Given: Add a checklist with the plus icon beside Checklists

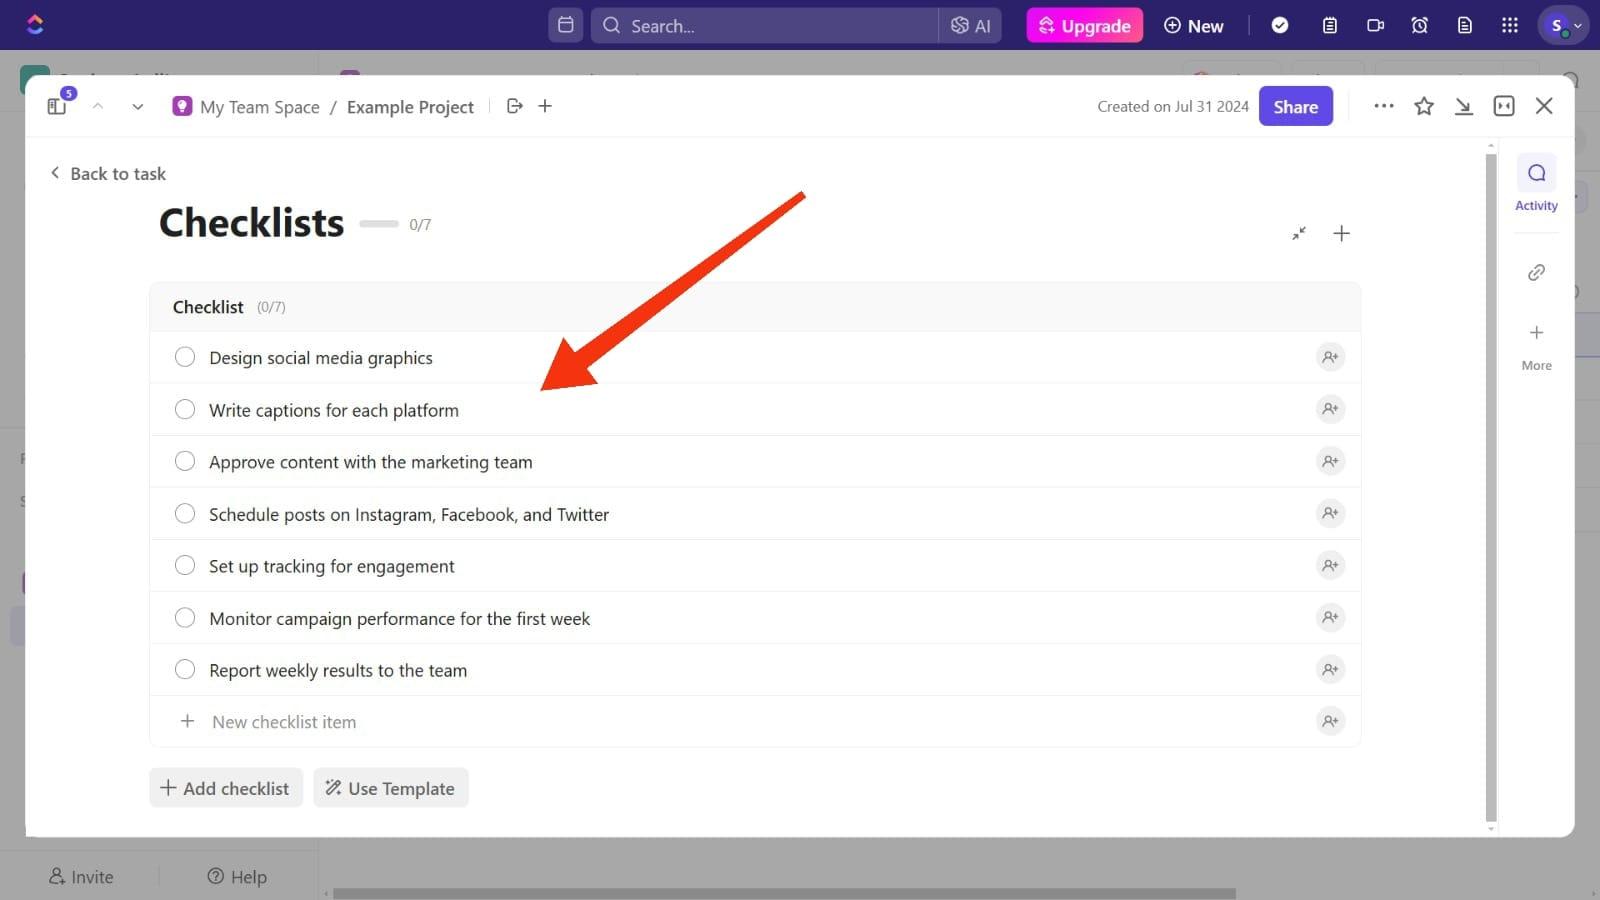Looking at the screenshot, I should tap(1341, 233).
